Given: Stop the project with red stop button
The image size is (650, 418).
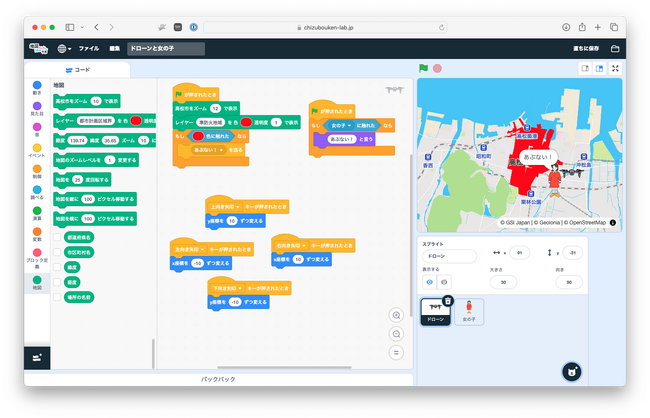Looking at the screenshot, I should click(437, 68).
